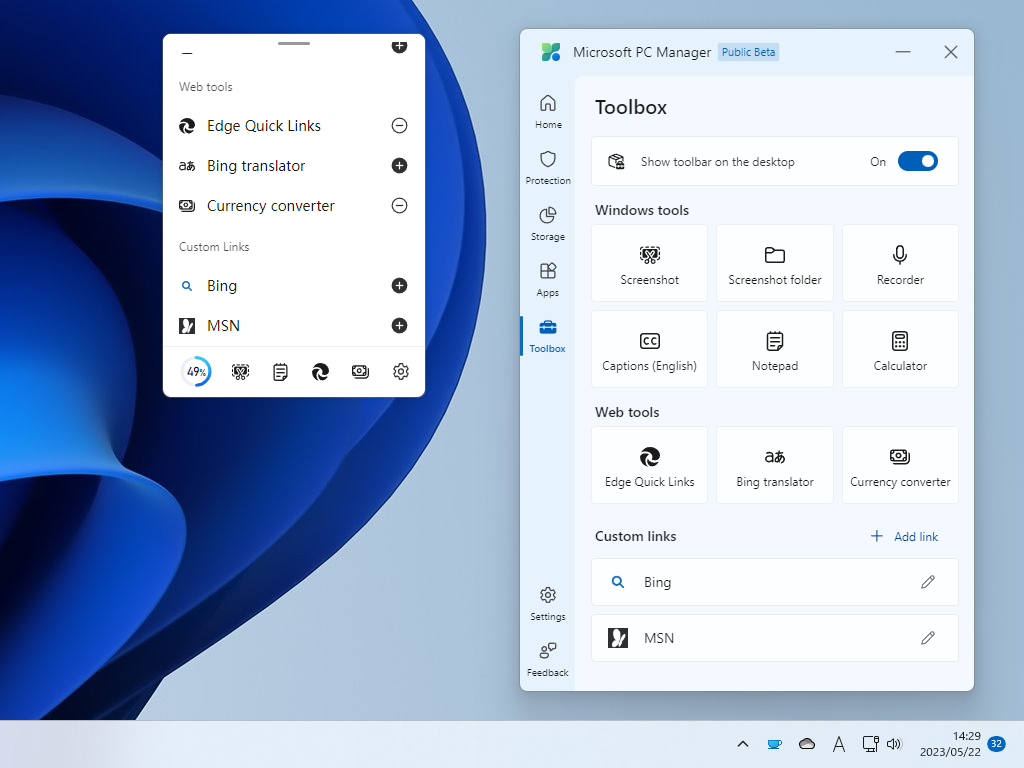Open the Calculator tile
Viewport: 1024px width, 768px height.
point(900,349)
